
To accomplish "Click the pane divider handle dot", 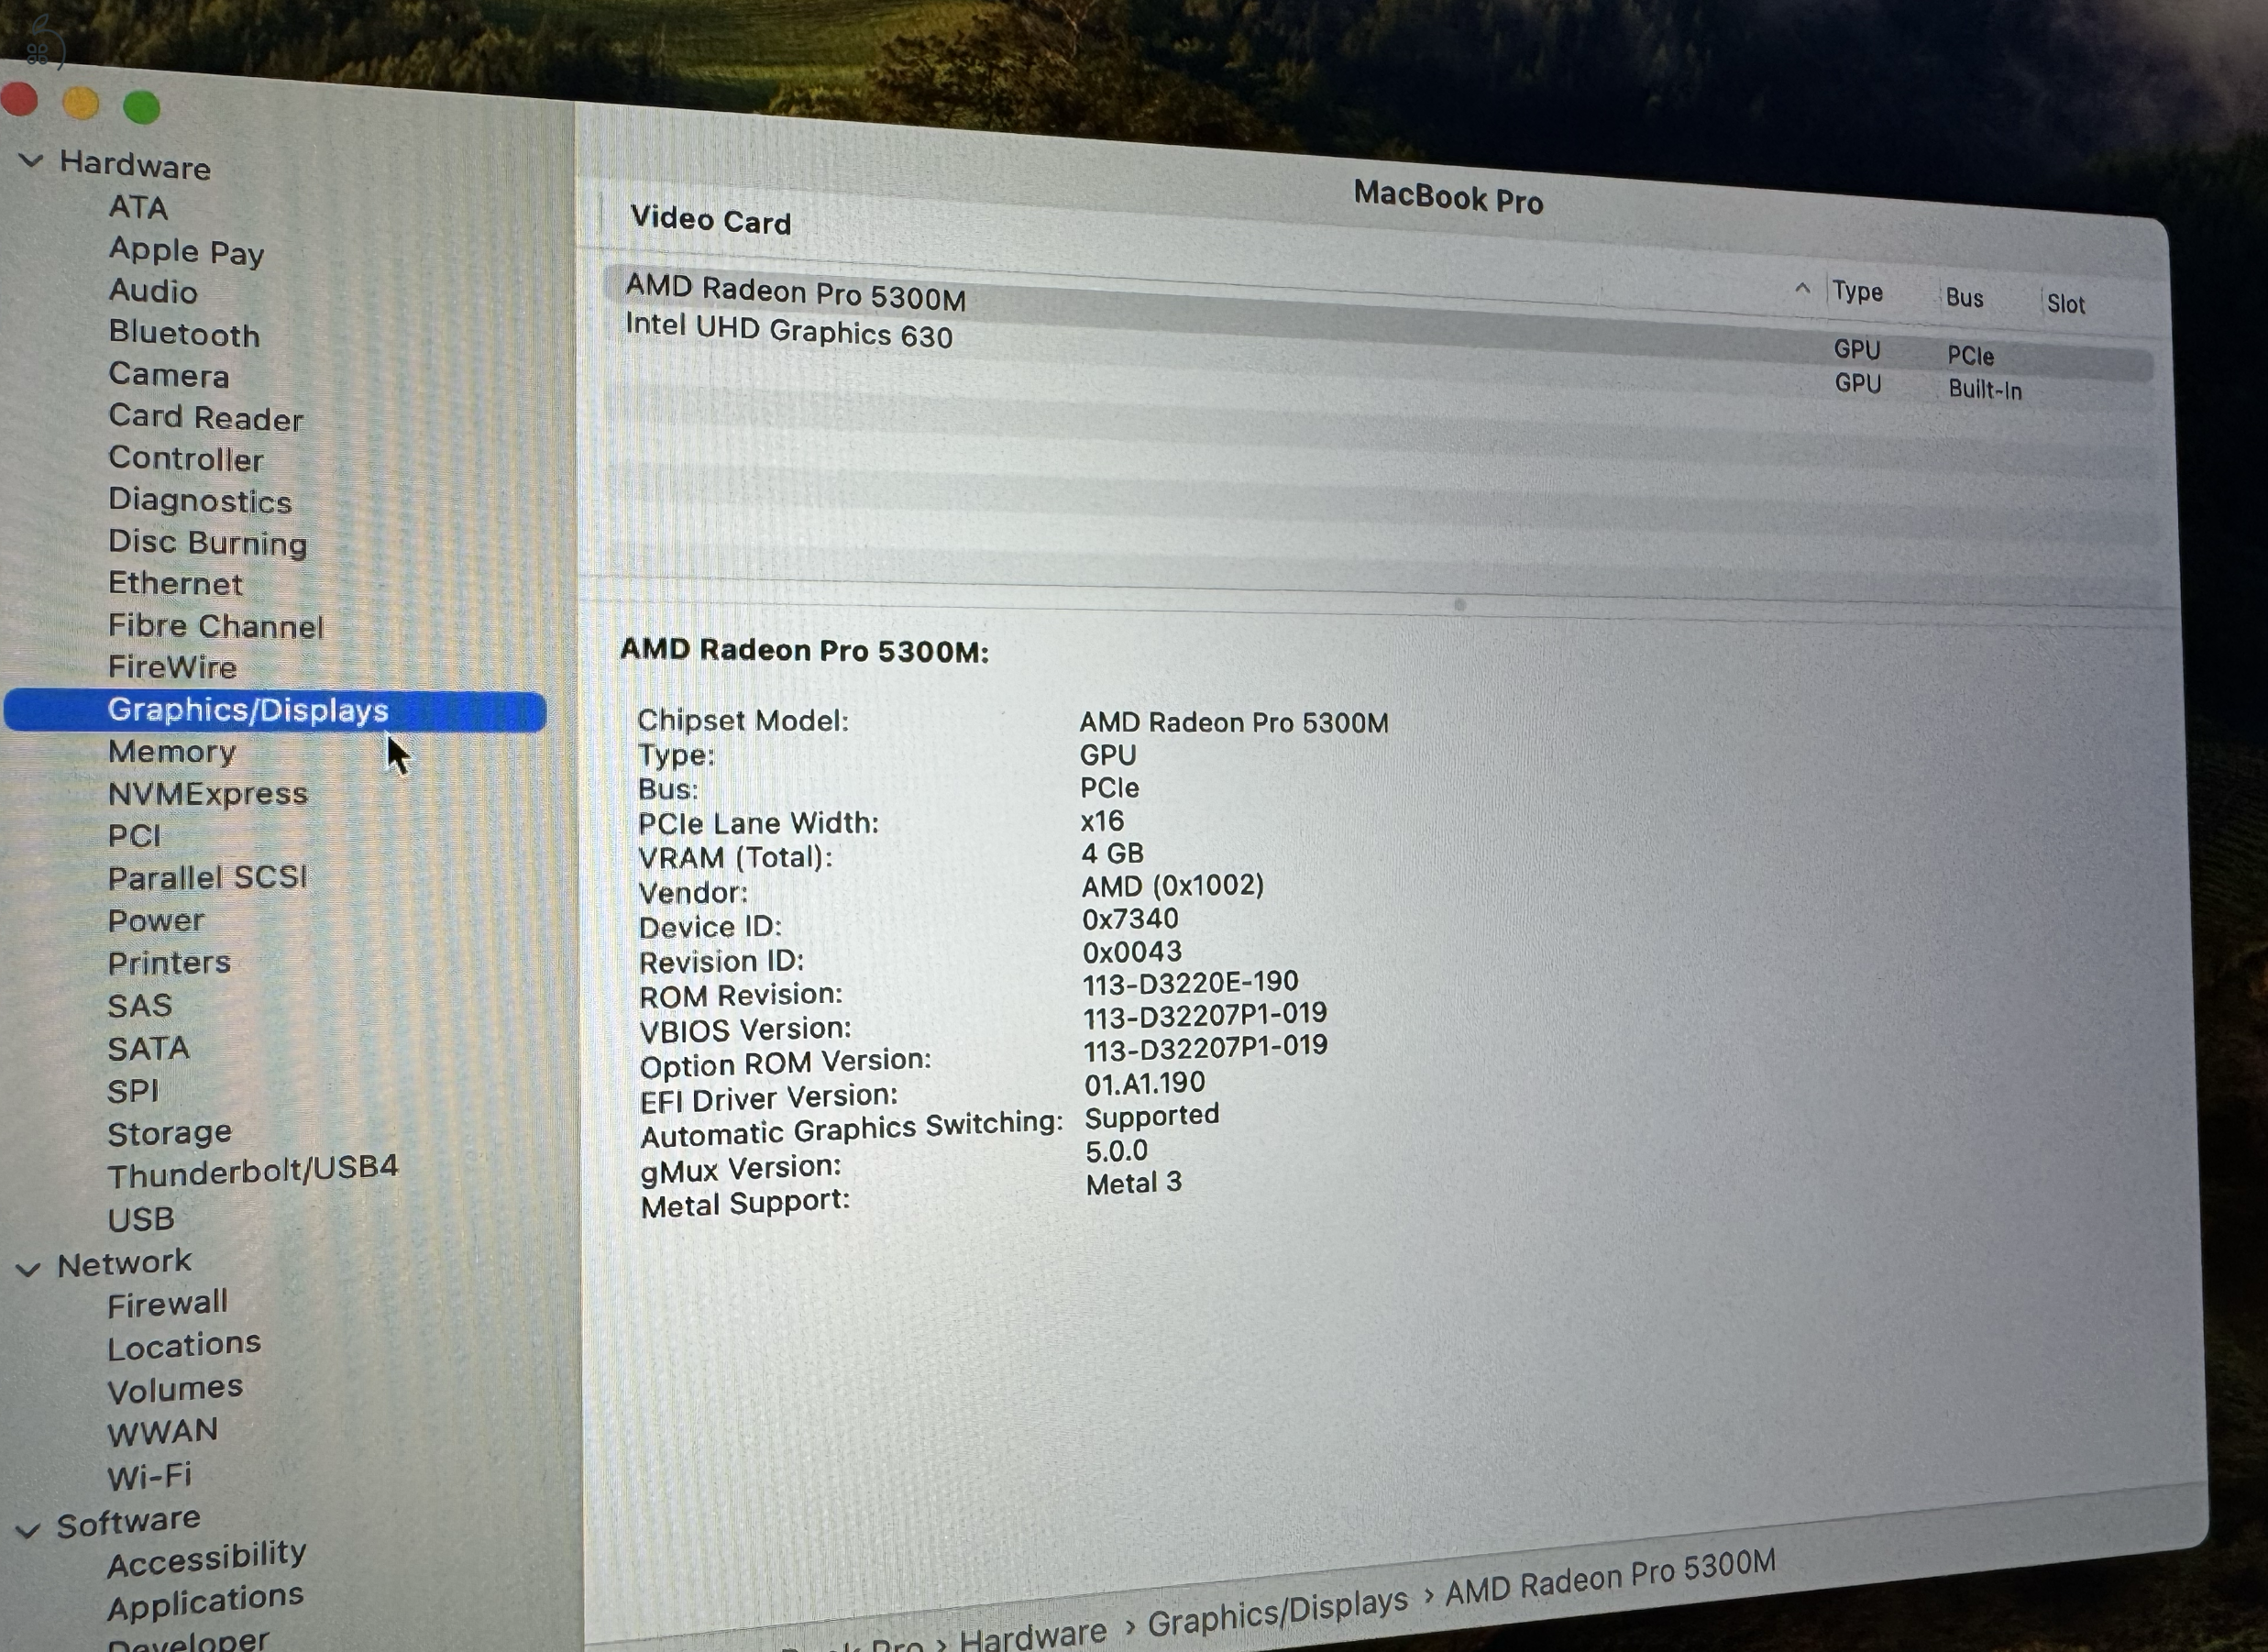I will click(x=1460, y=605).
